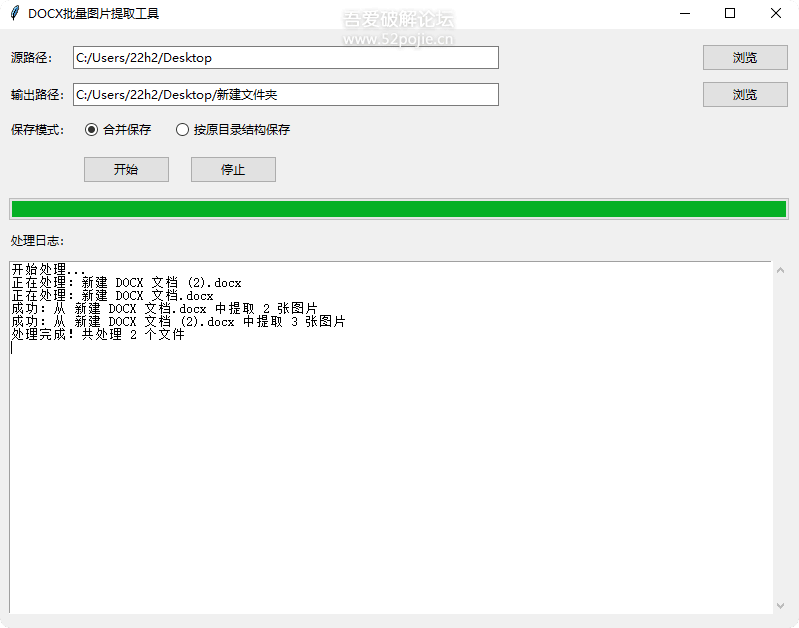Click the log scrollbar up arrow
The width and height of the screenshot is (799, 628).
[x=780, y=271]
